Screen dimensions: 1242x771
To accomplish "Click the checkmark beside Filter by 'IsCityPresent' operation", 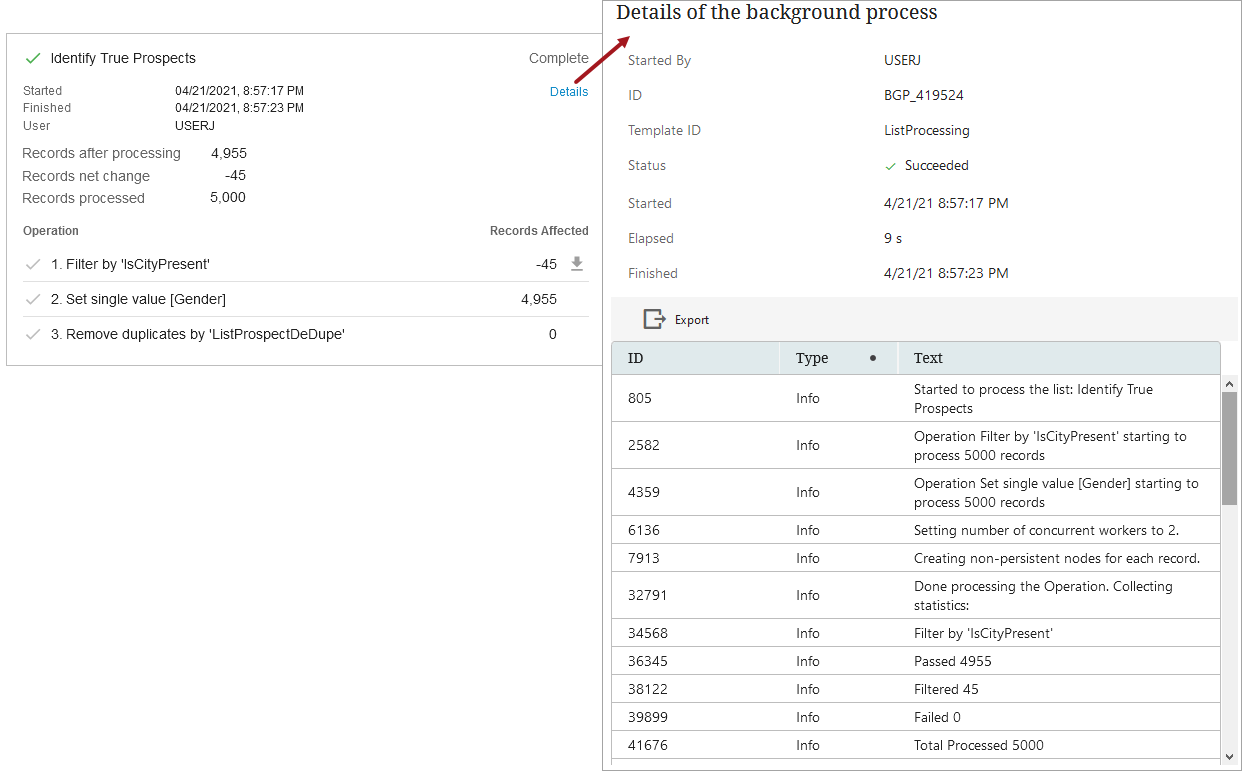I will coord(33,265).
